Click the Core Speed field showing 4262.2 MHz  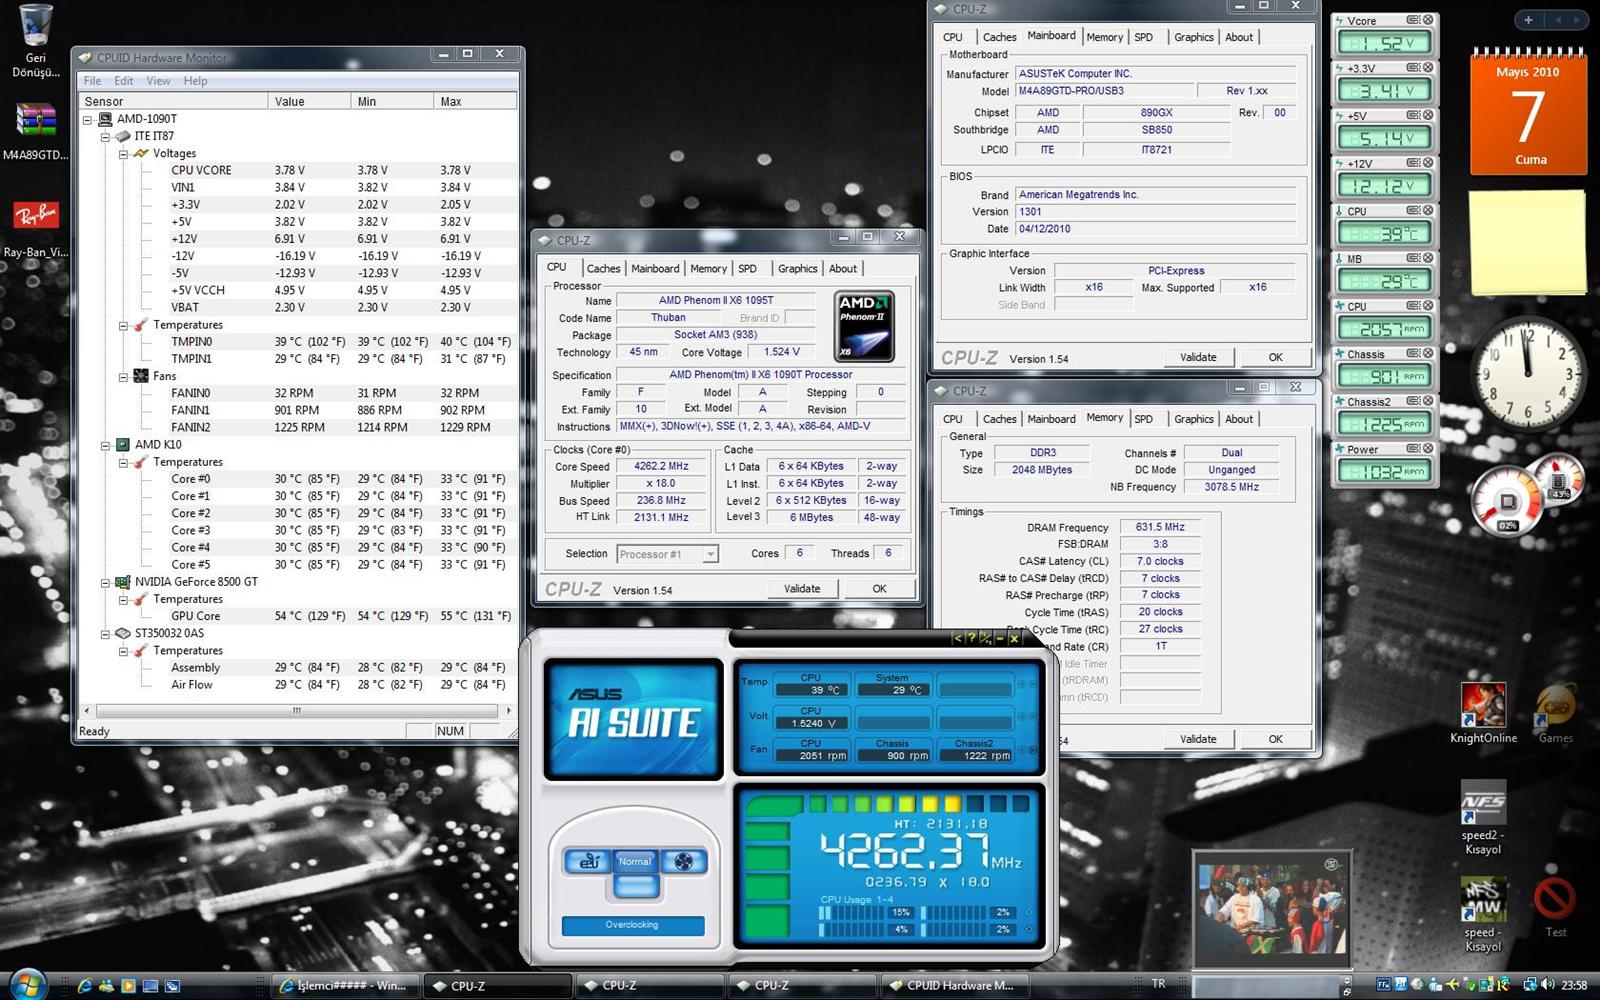662,467
